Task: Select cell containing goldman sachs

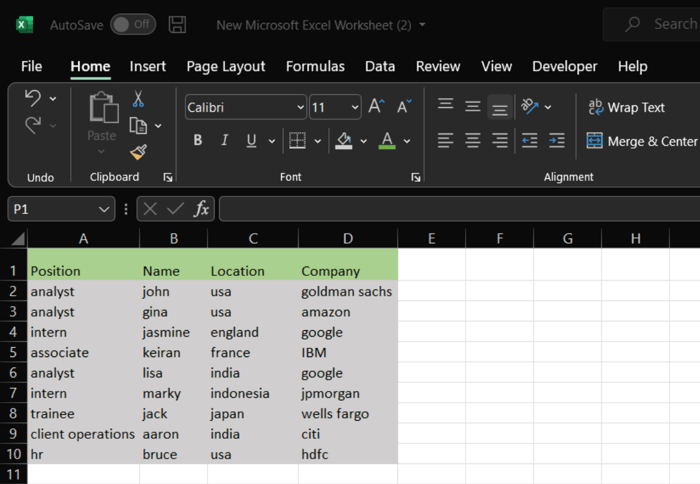Action: tap(347, 292)
